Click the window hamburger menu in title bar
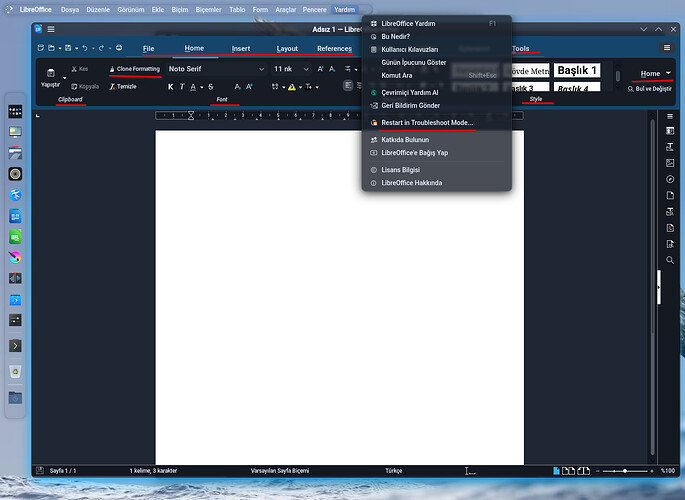Screen dimensions: 685x500 (51, 29)
